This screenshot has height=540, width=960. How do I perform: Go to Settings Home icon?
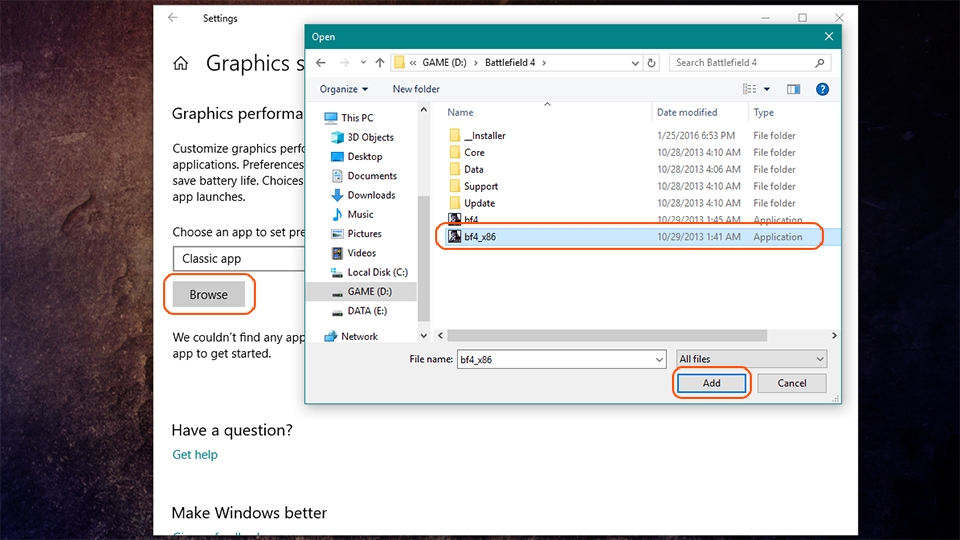pos(181,63)
